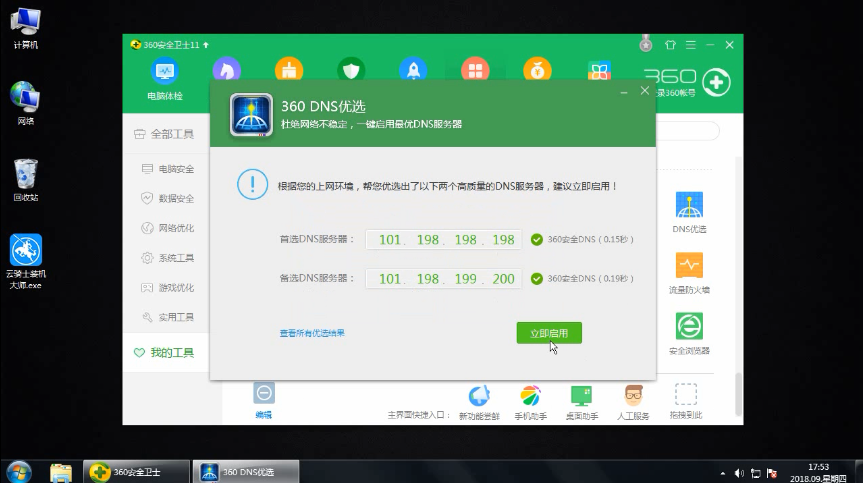Open the colorful software manager icon

click(x=599, y=70)
